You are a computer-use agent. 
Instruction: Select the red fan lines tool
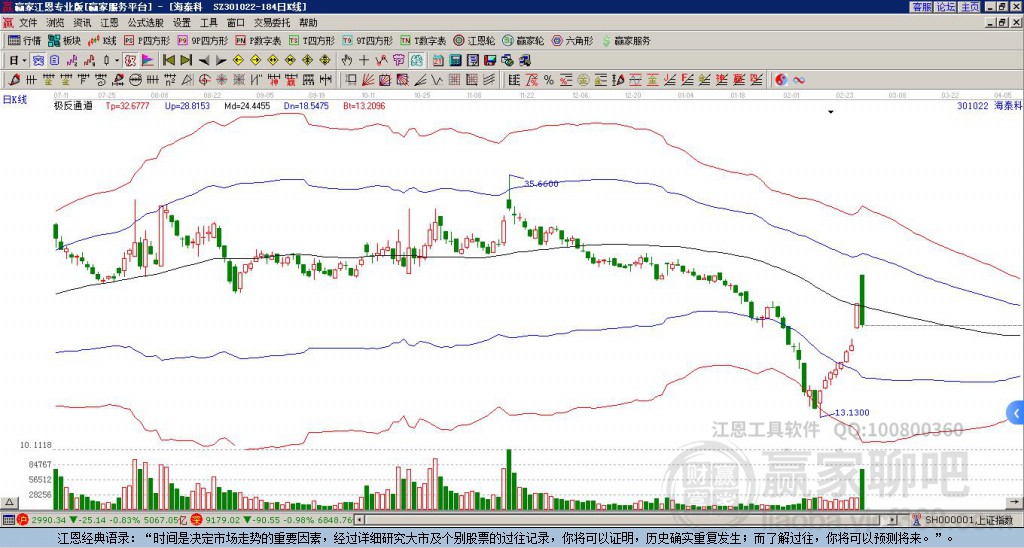click(368, 80)
